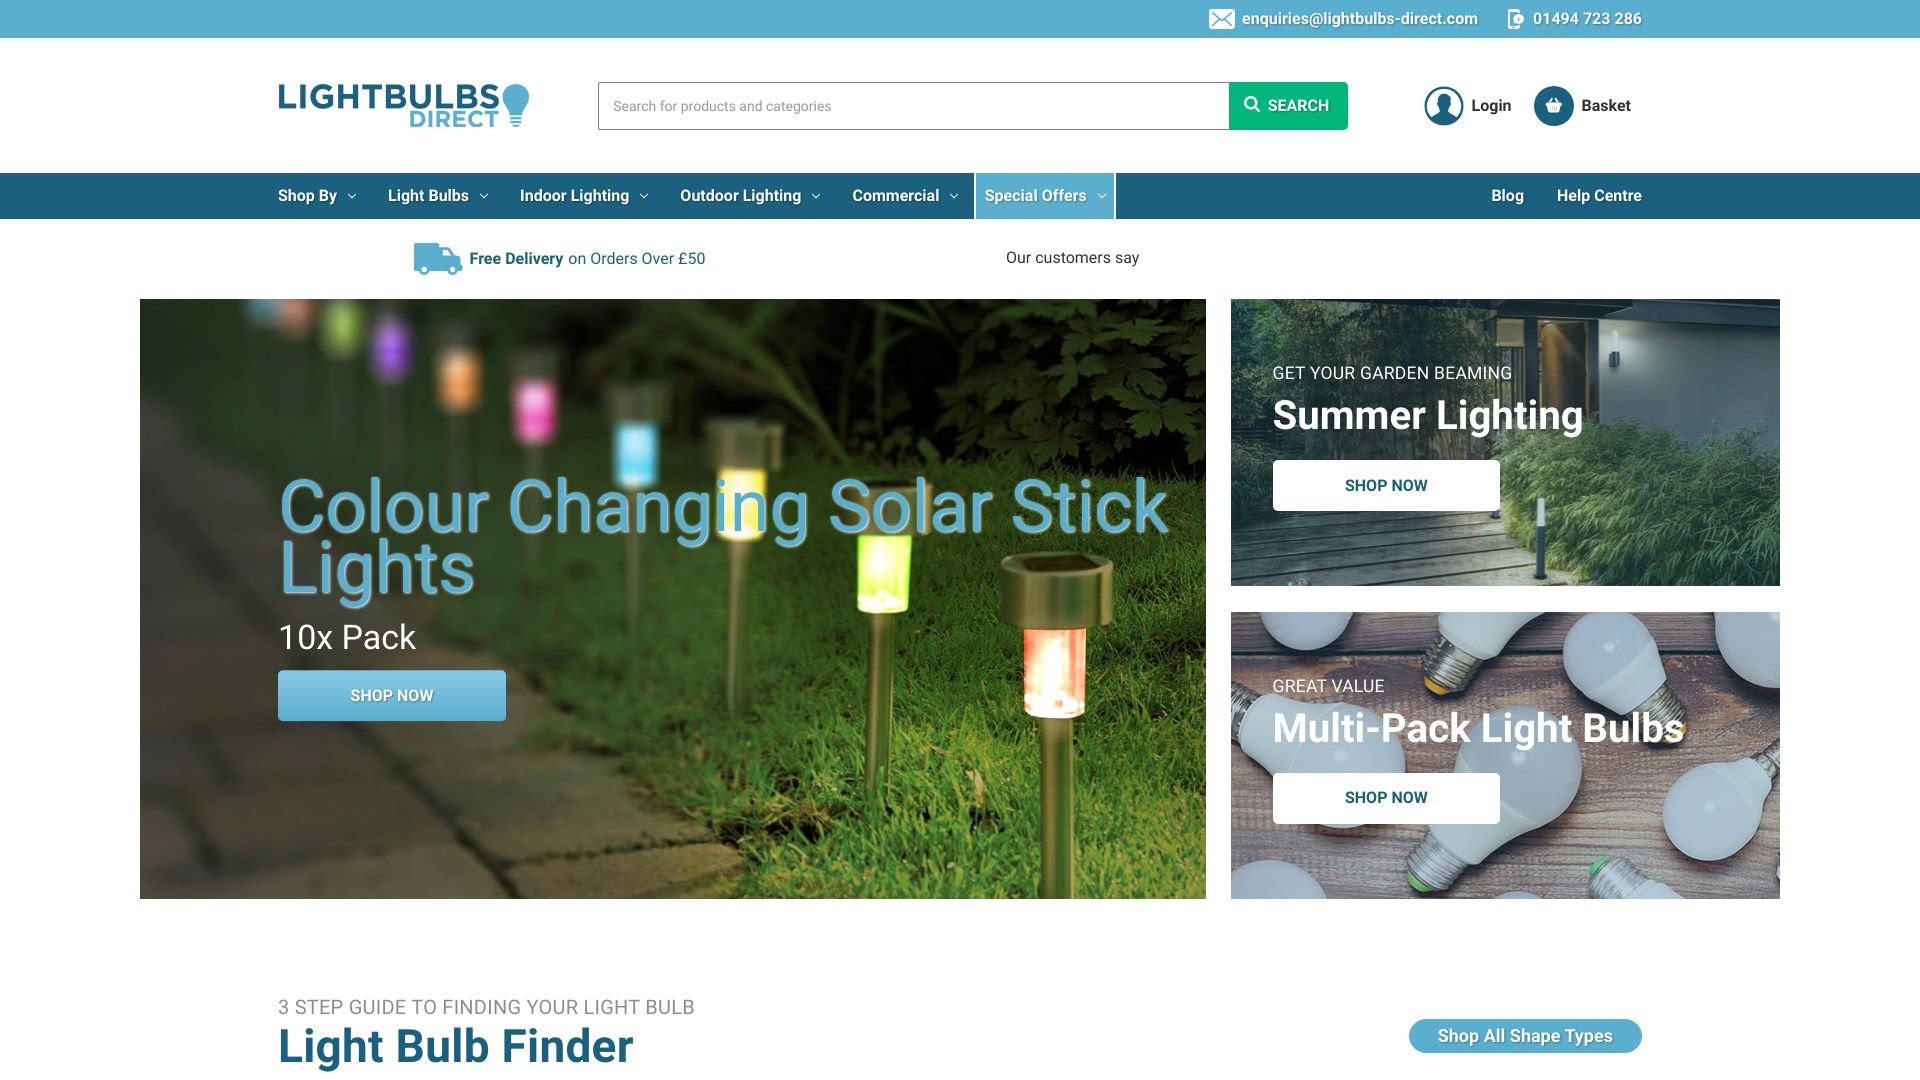Click Shop All Shape Types button
The image size is (1920, 1080).
click(1524, 1036)
